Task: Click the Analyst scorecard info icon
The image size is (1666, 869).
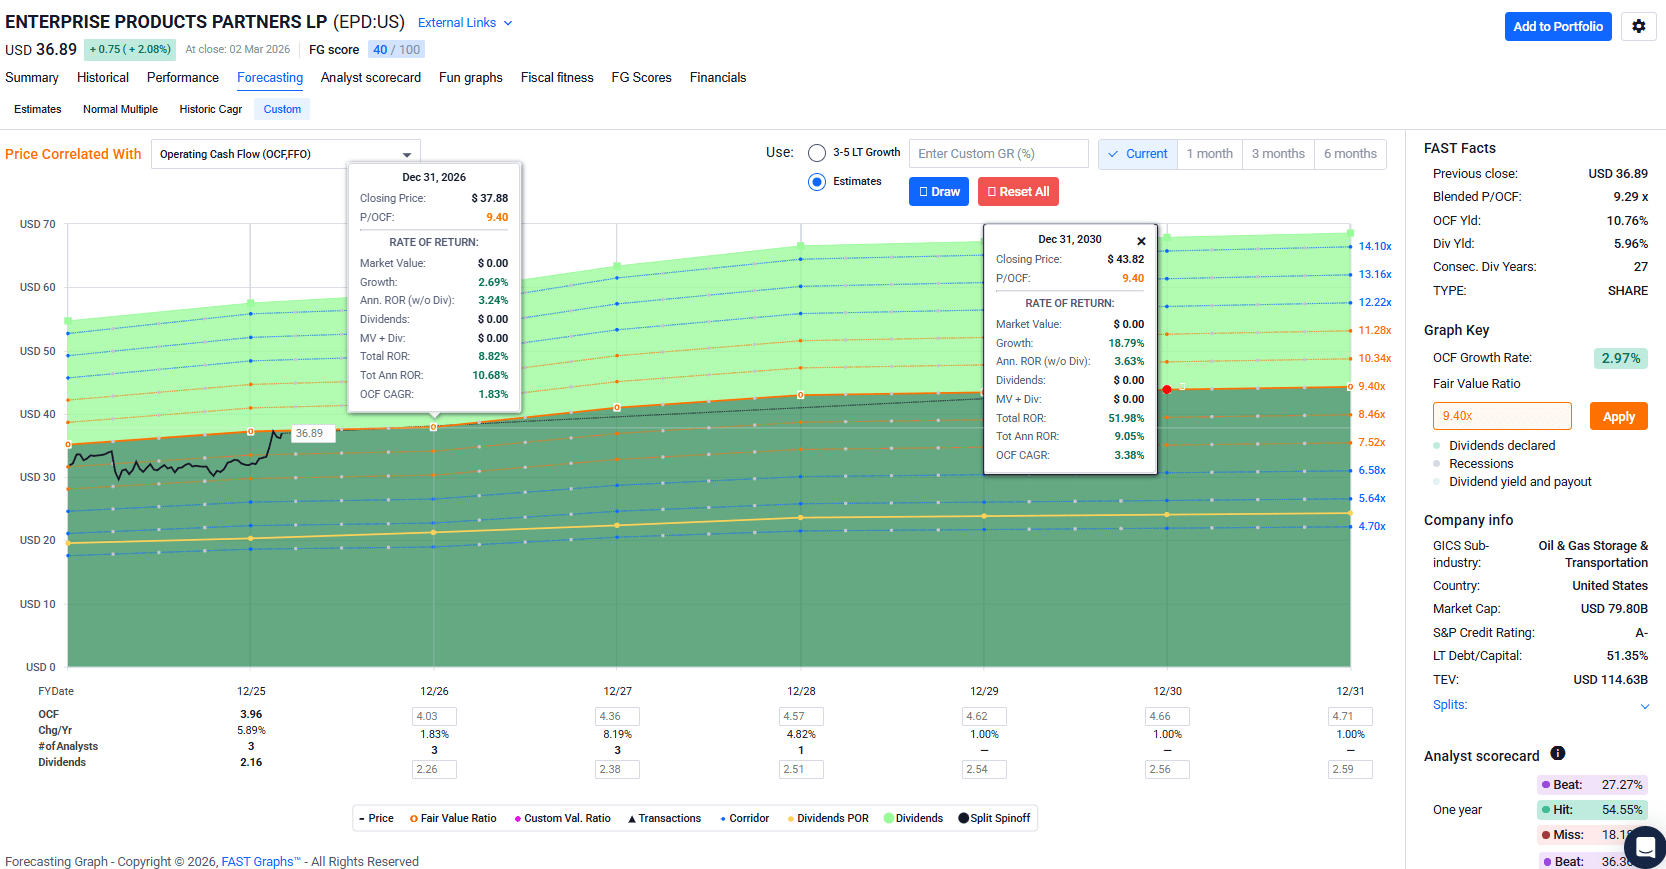Action: pyautogui.click(x=1557, y=754)
